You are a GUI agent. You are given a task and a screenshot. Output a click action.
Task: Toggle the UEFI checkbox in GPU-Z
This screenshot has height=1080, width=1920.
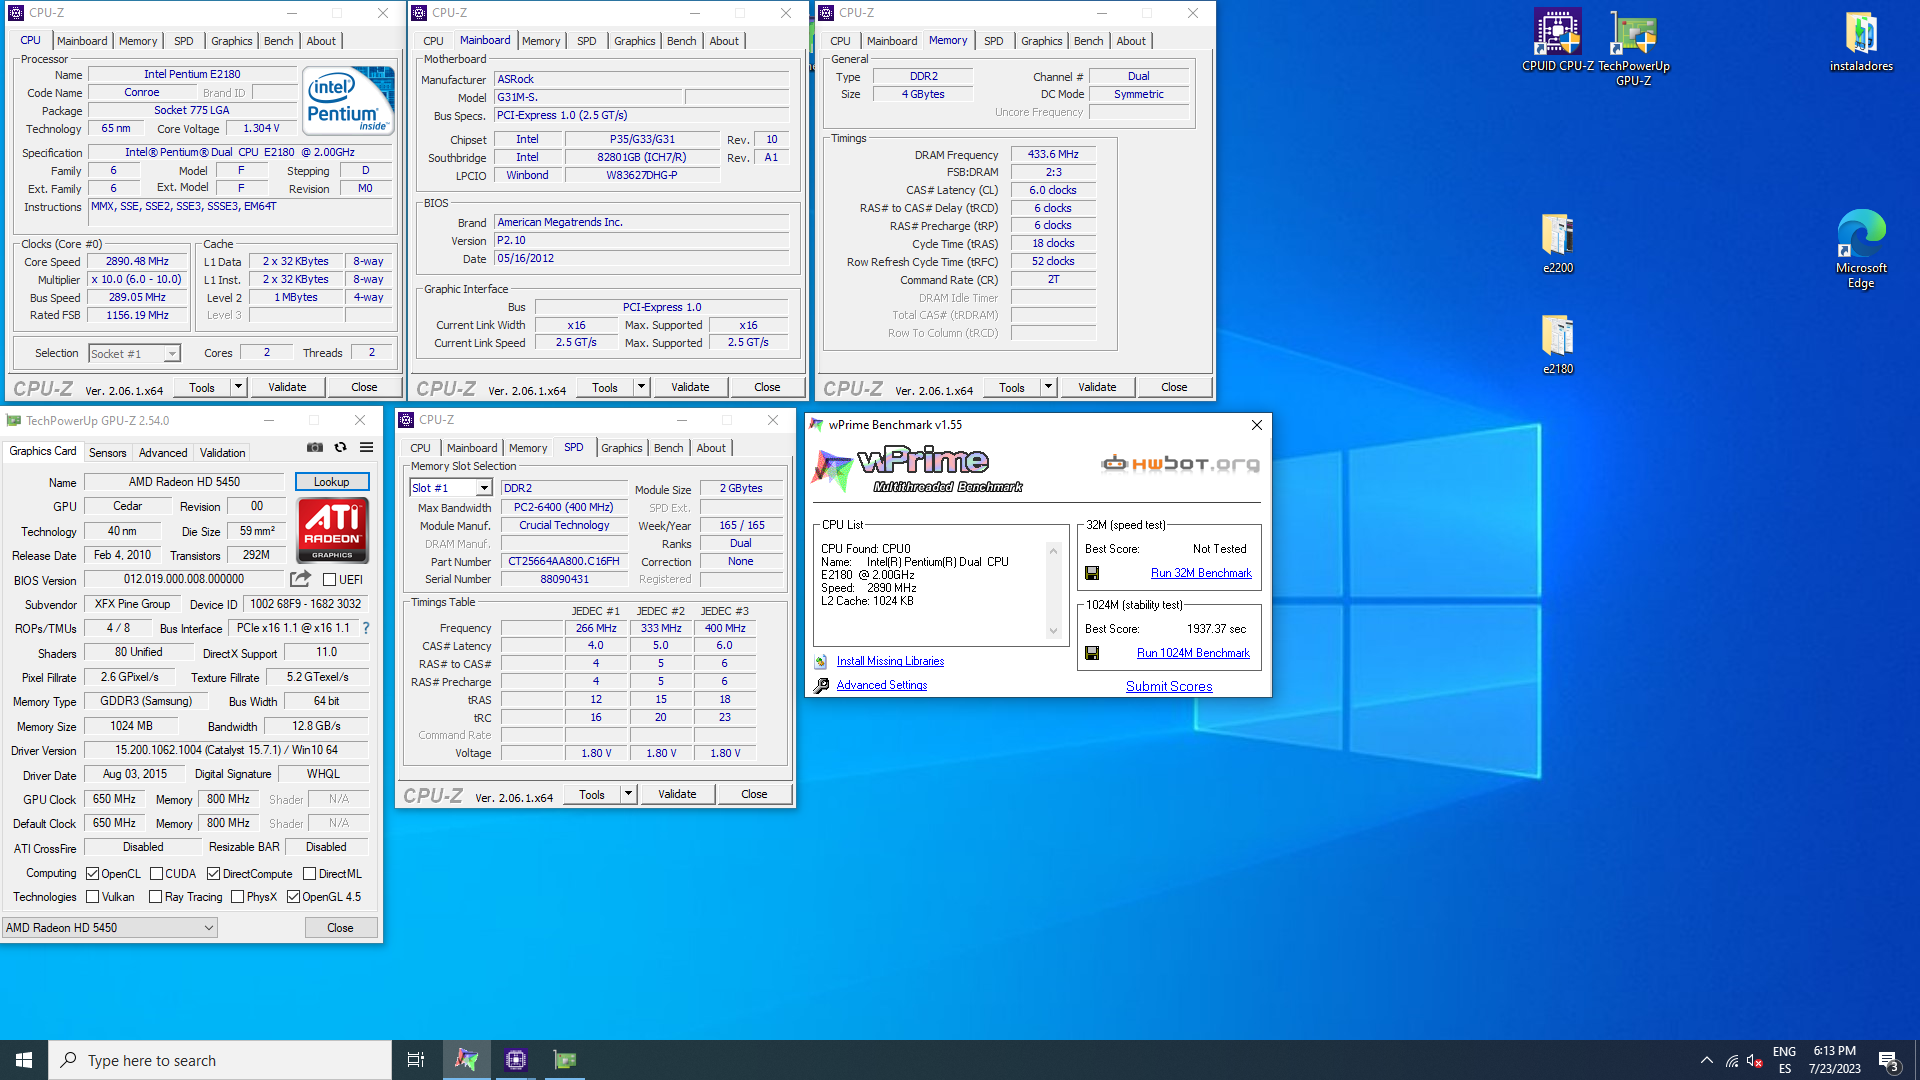coord(329,580)
